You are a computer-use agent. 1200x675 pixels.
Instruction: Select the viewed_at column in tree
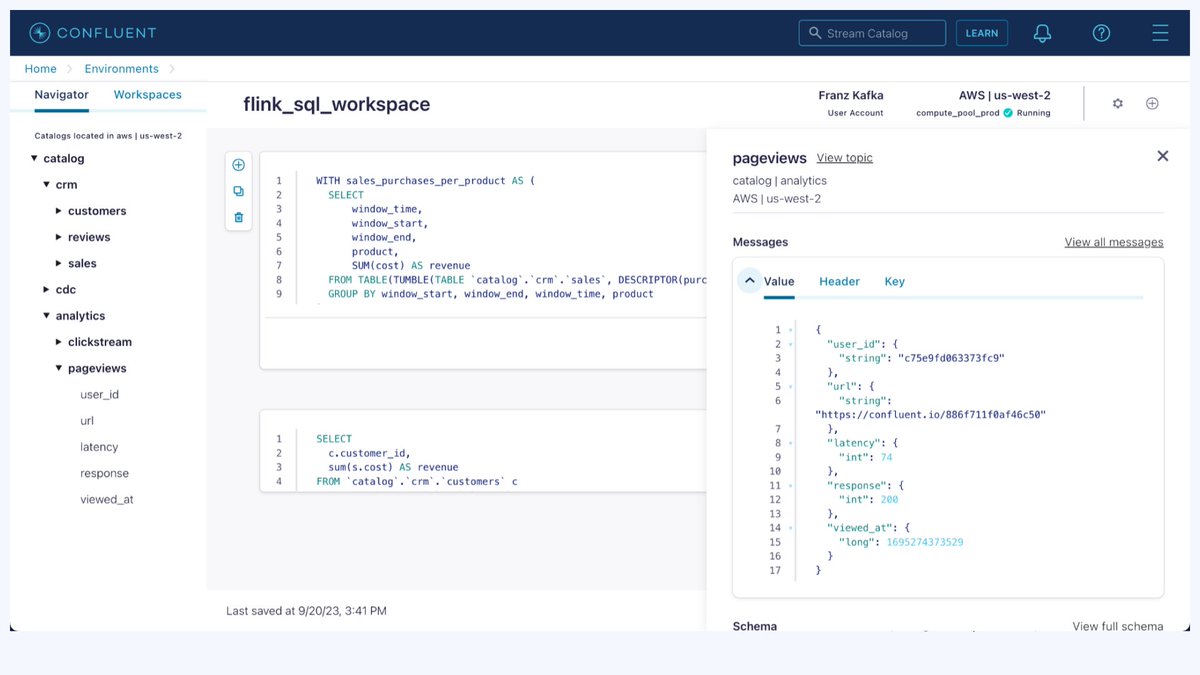click(x=107, y=499)
